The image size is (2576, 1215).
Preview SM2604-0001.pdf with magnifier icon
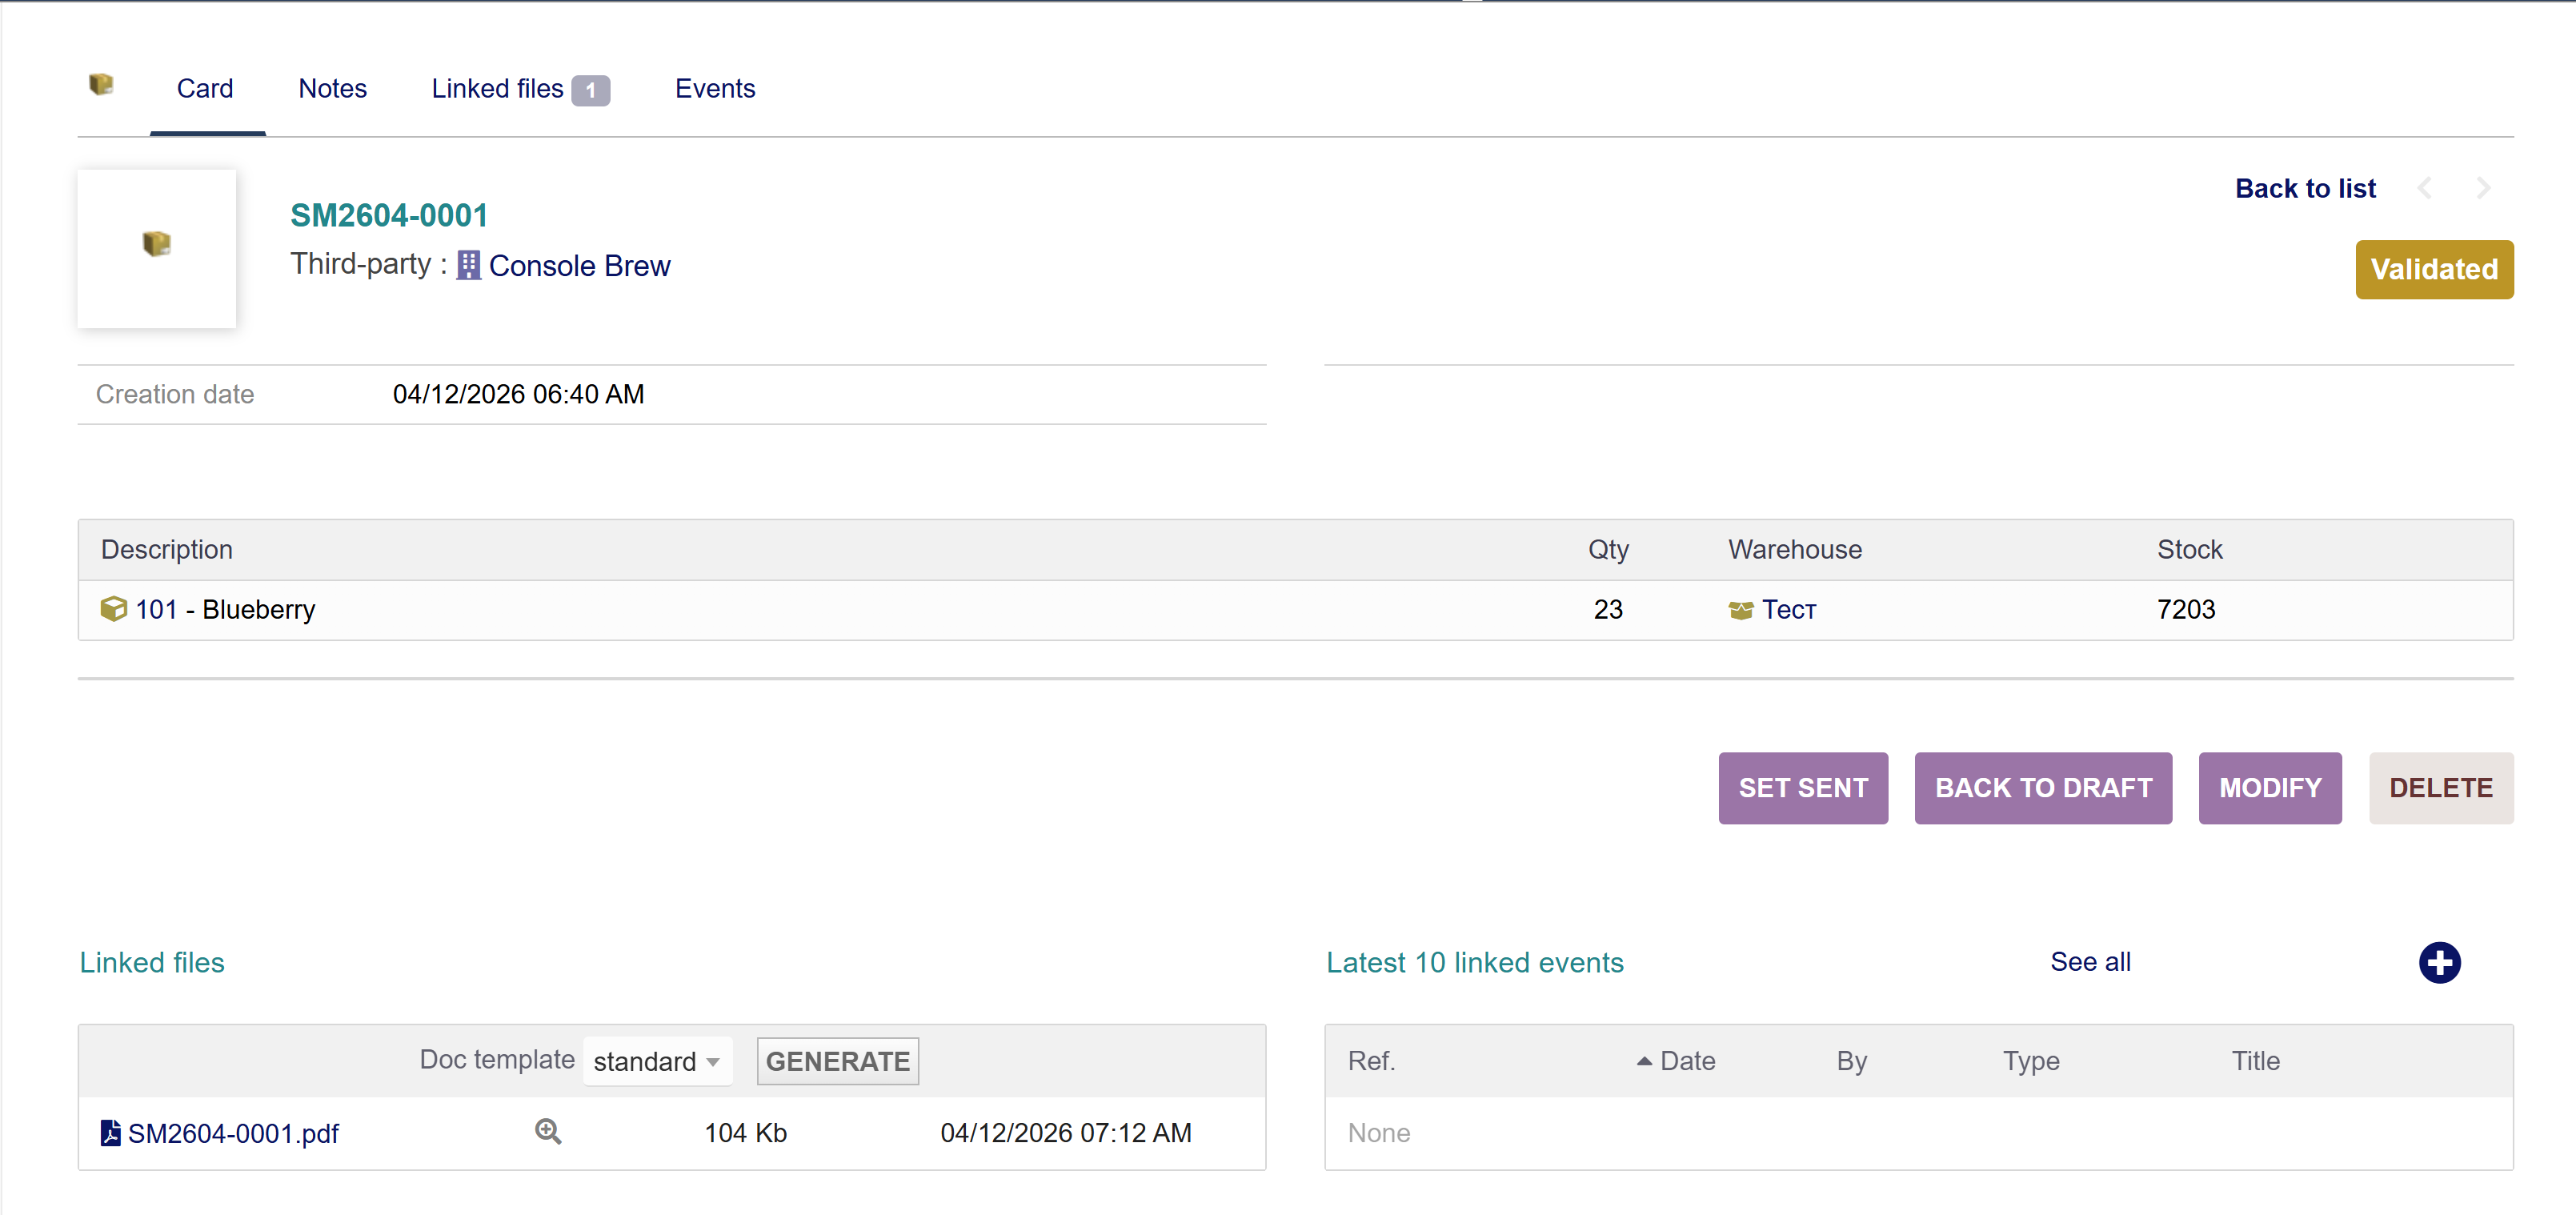548,1132
